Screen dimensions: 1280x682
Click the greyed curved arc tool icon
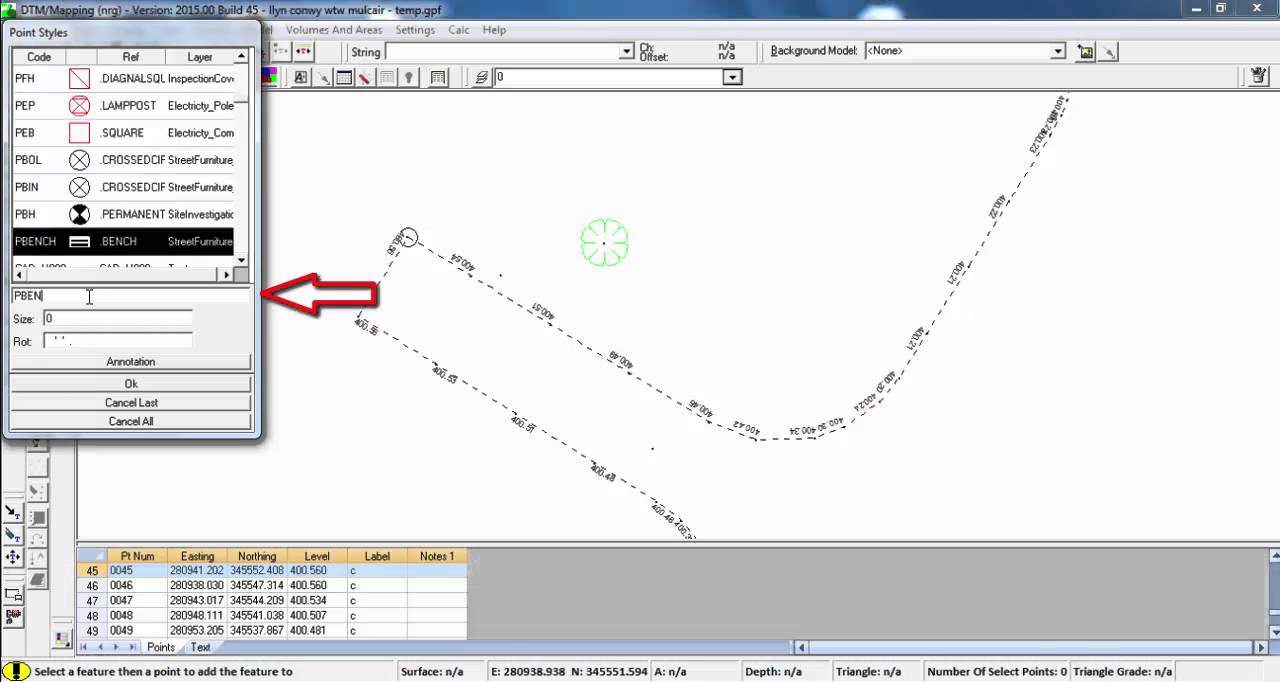(x=37, y=538)
